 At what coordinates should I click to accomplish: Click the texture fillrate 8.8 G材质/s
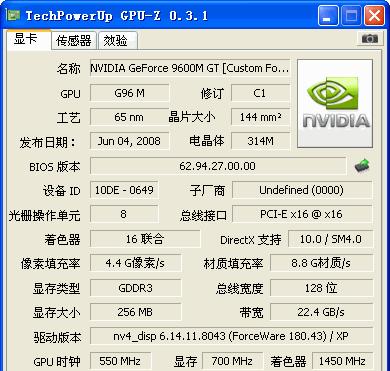pyautogui.click(x=321, y=263)
